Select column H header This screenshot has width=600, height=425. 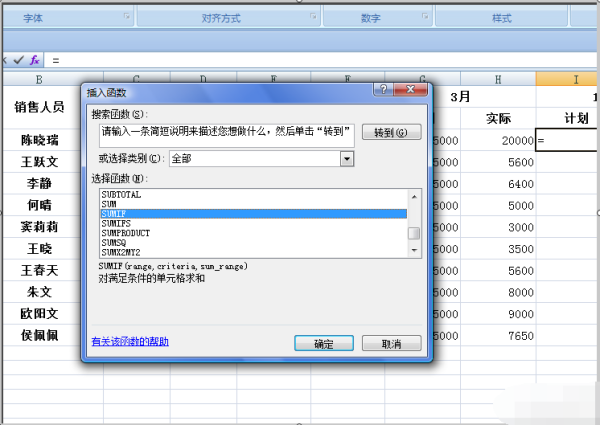pyautogui.click(x=497, y=78)
